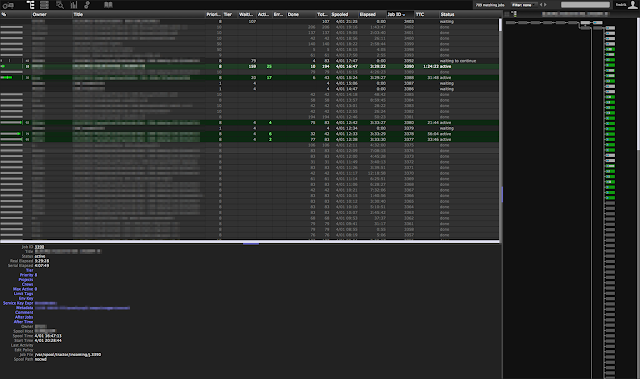Select the job 3388 active row
This screenshot has width=640, height=379.
249,78
